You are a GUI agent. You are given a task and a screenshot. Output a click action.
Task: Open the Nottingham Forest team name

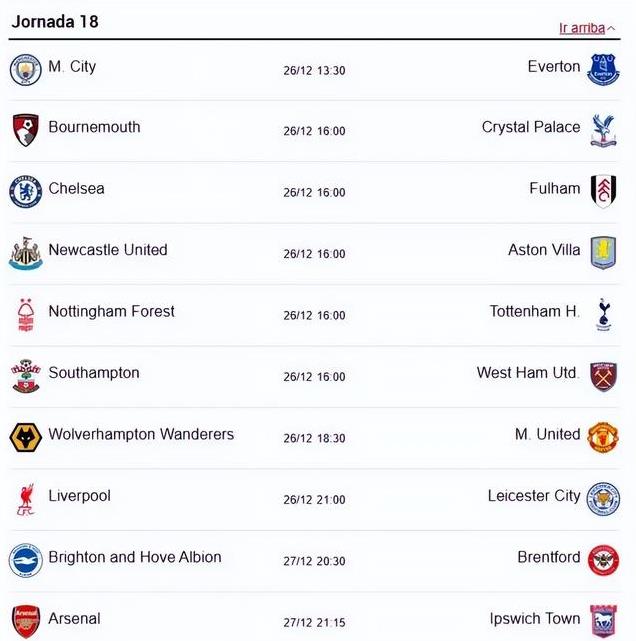(111, 312)
